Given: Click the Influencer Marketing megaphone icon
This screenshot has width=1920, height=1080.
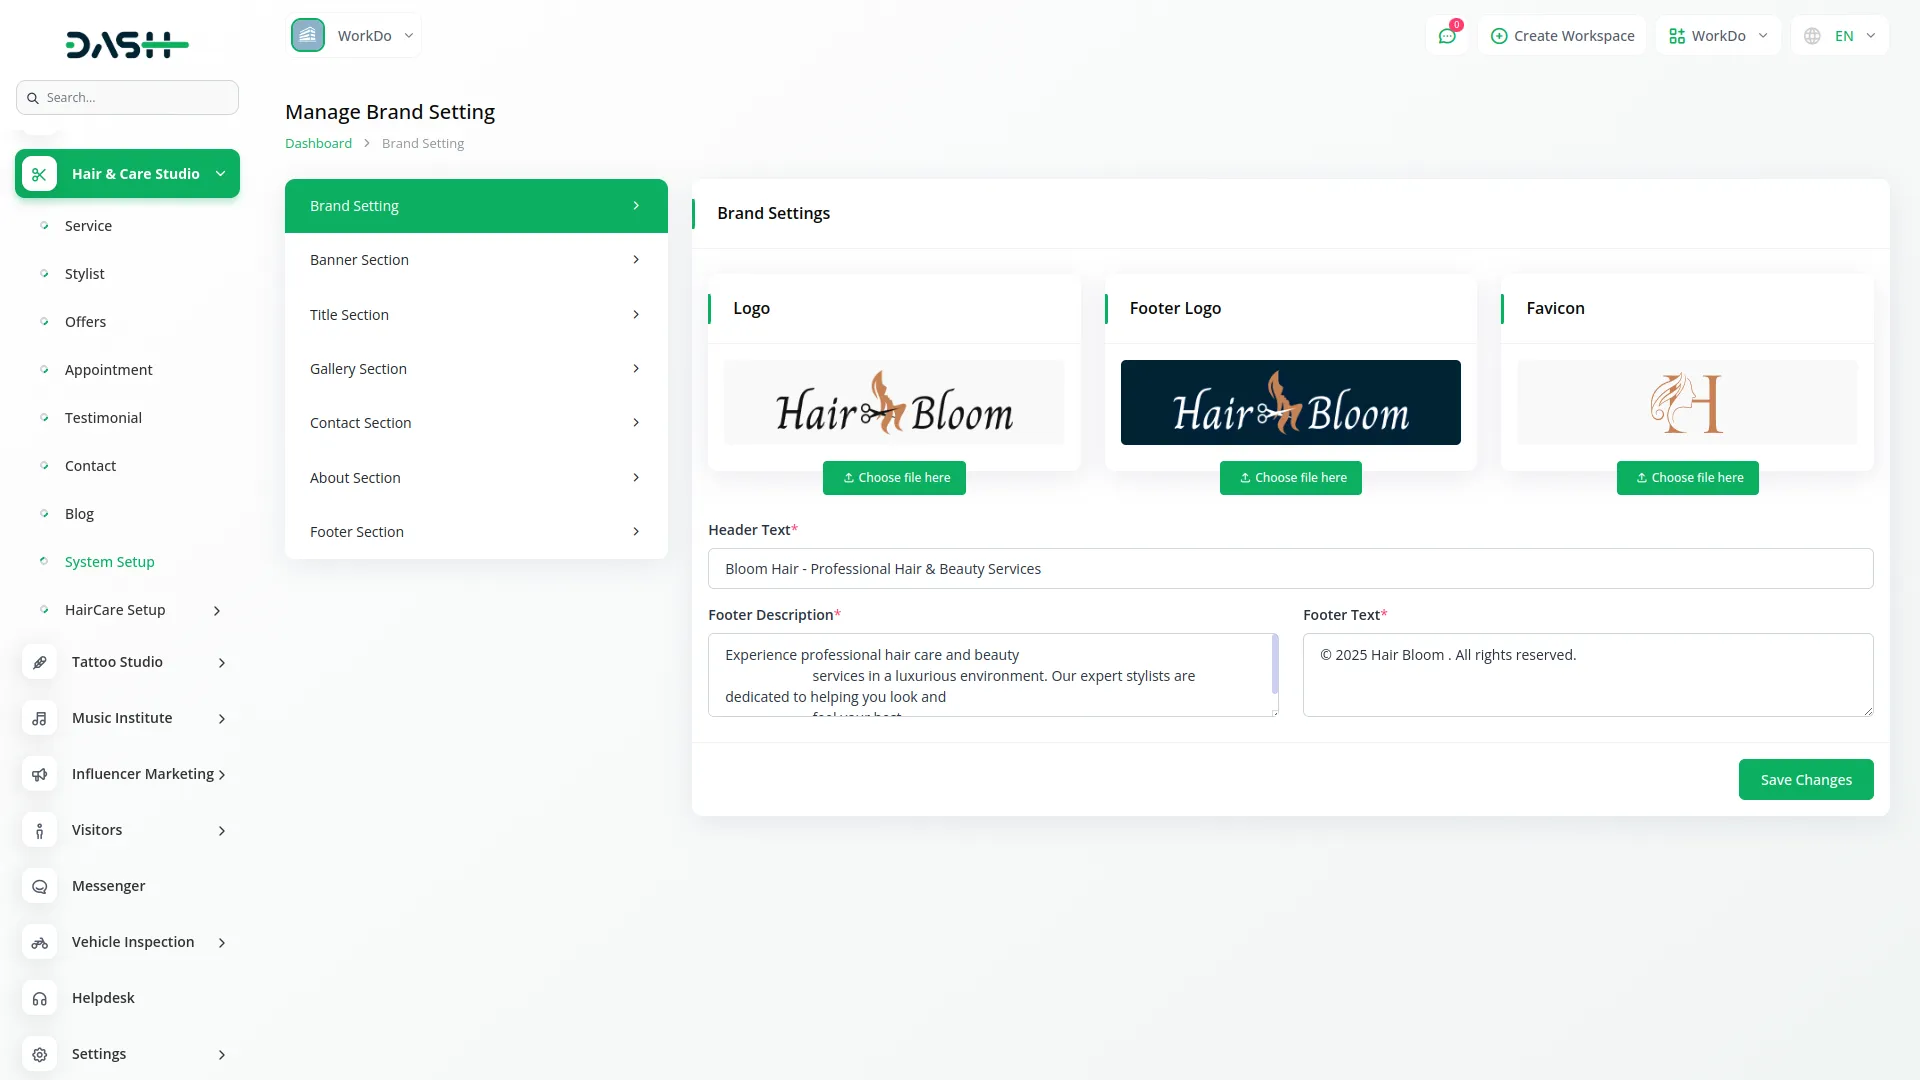Looking at the screenshot, I should [x=39, y=774].
